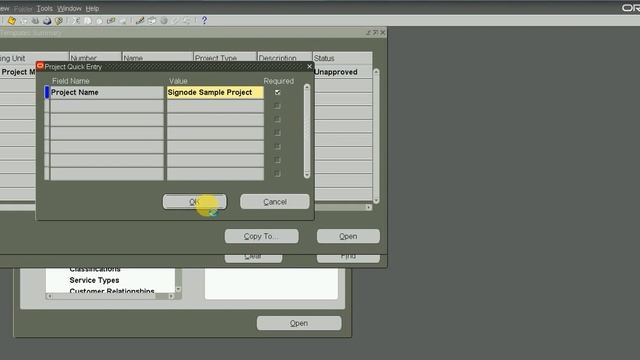The height and width of the screenshot is (360, 640).
Task: Close the Project Quick Entry dialog
Action: 309,67
